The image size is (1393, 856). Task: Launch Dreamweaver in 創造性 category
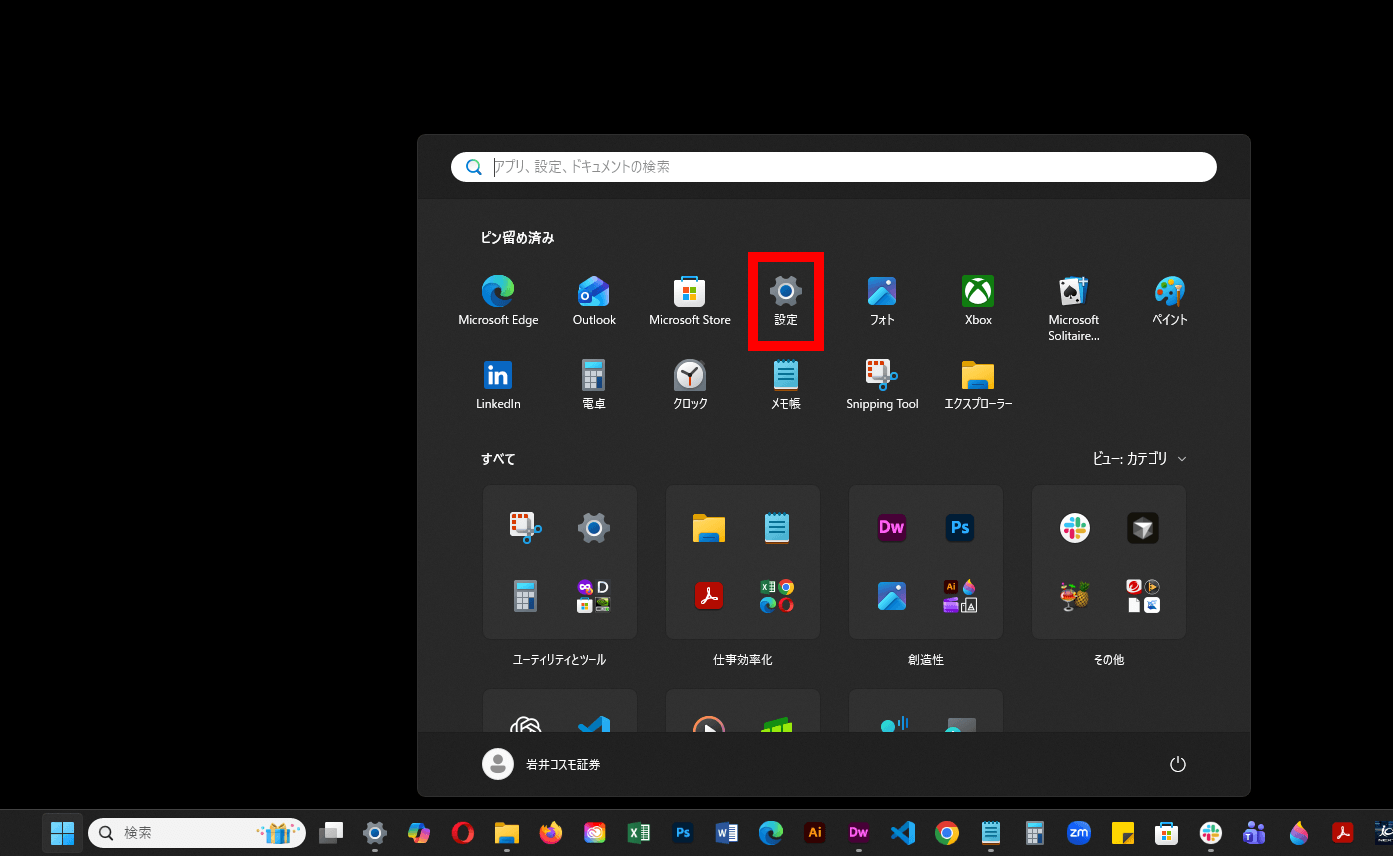892,528
